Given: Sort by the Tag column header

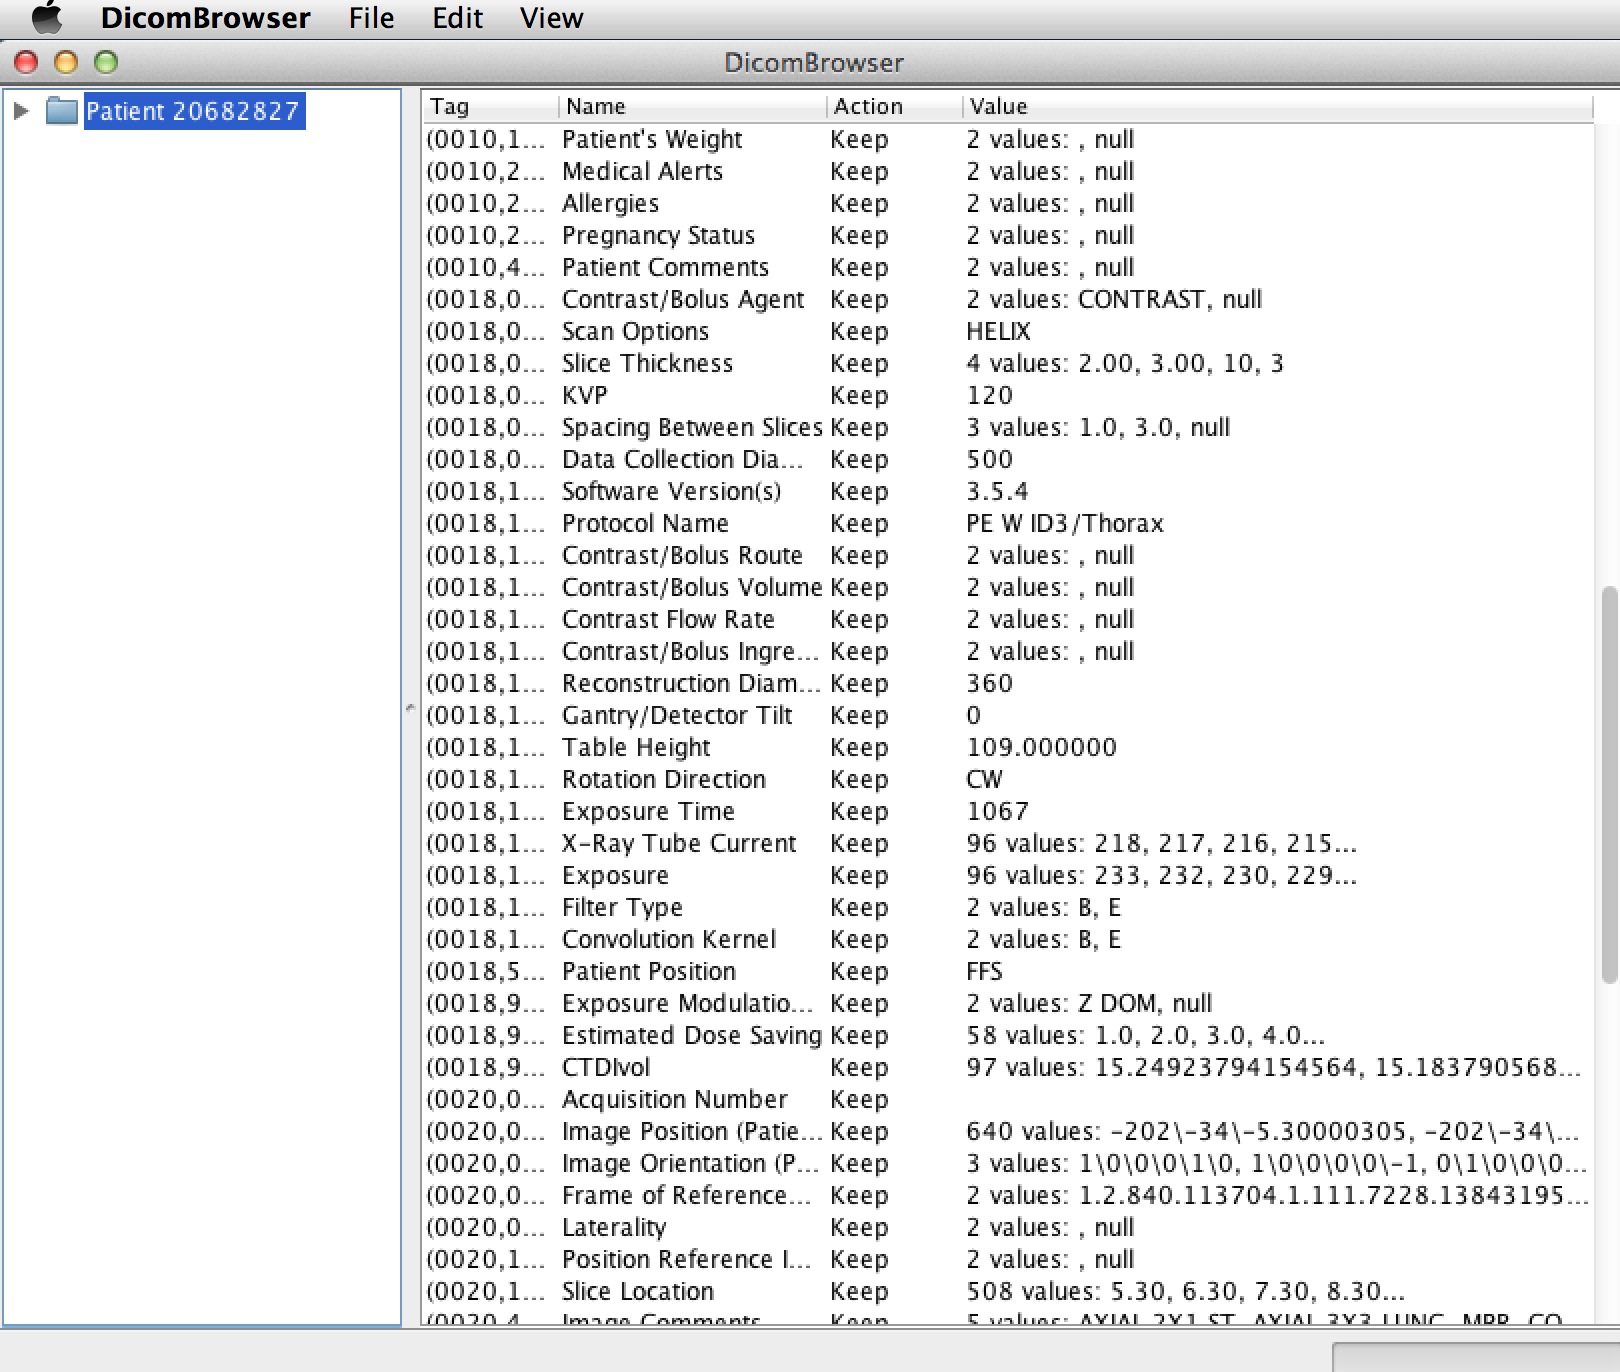Looking at the screenshot, I should [x=490, y=106].
